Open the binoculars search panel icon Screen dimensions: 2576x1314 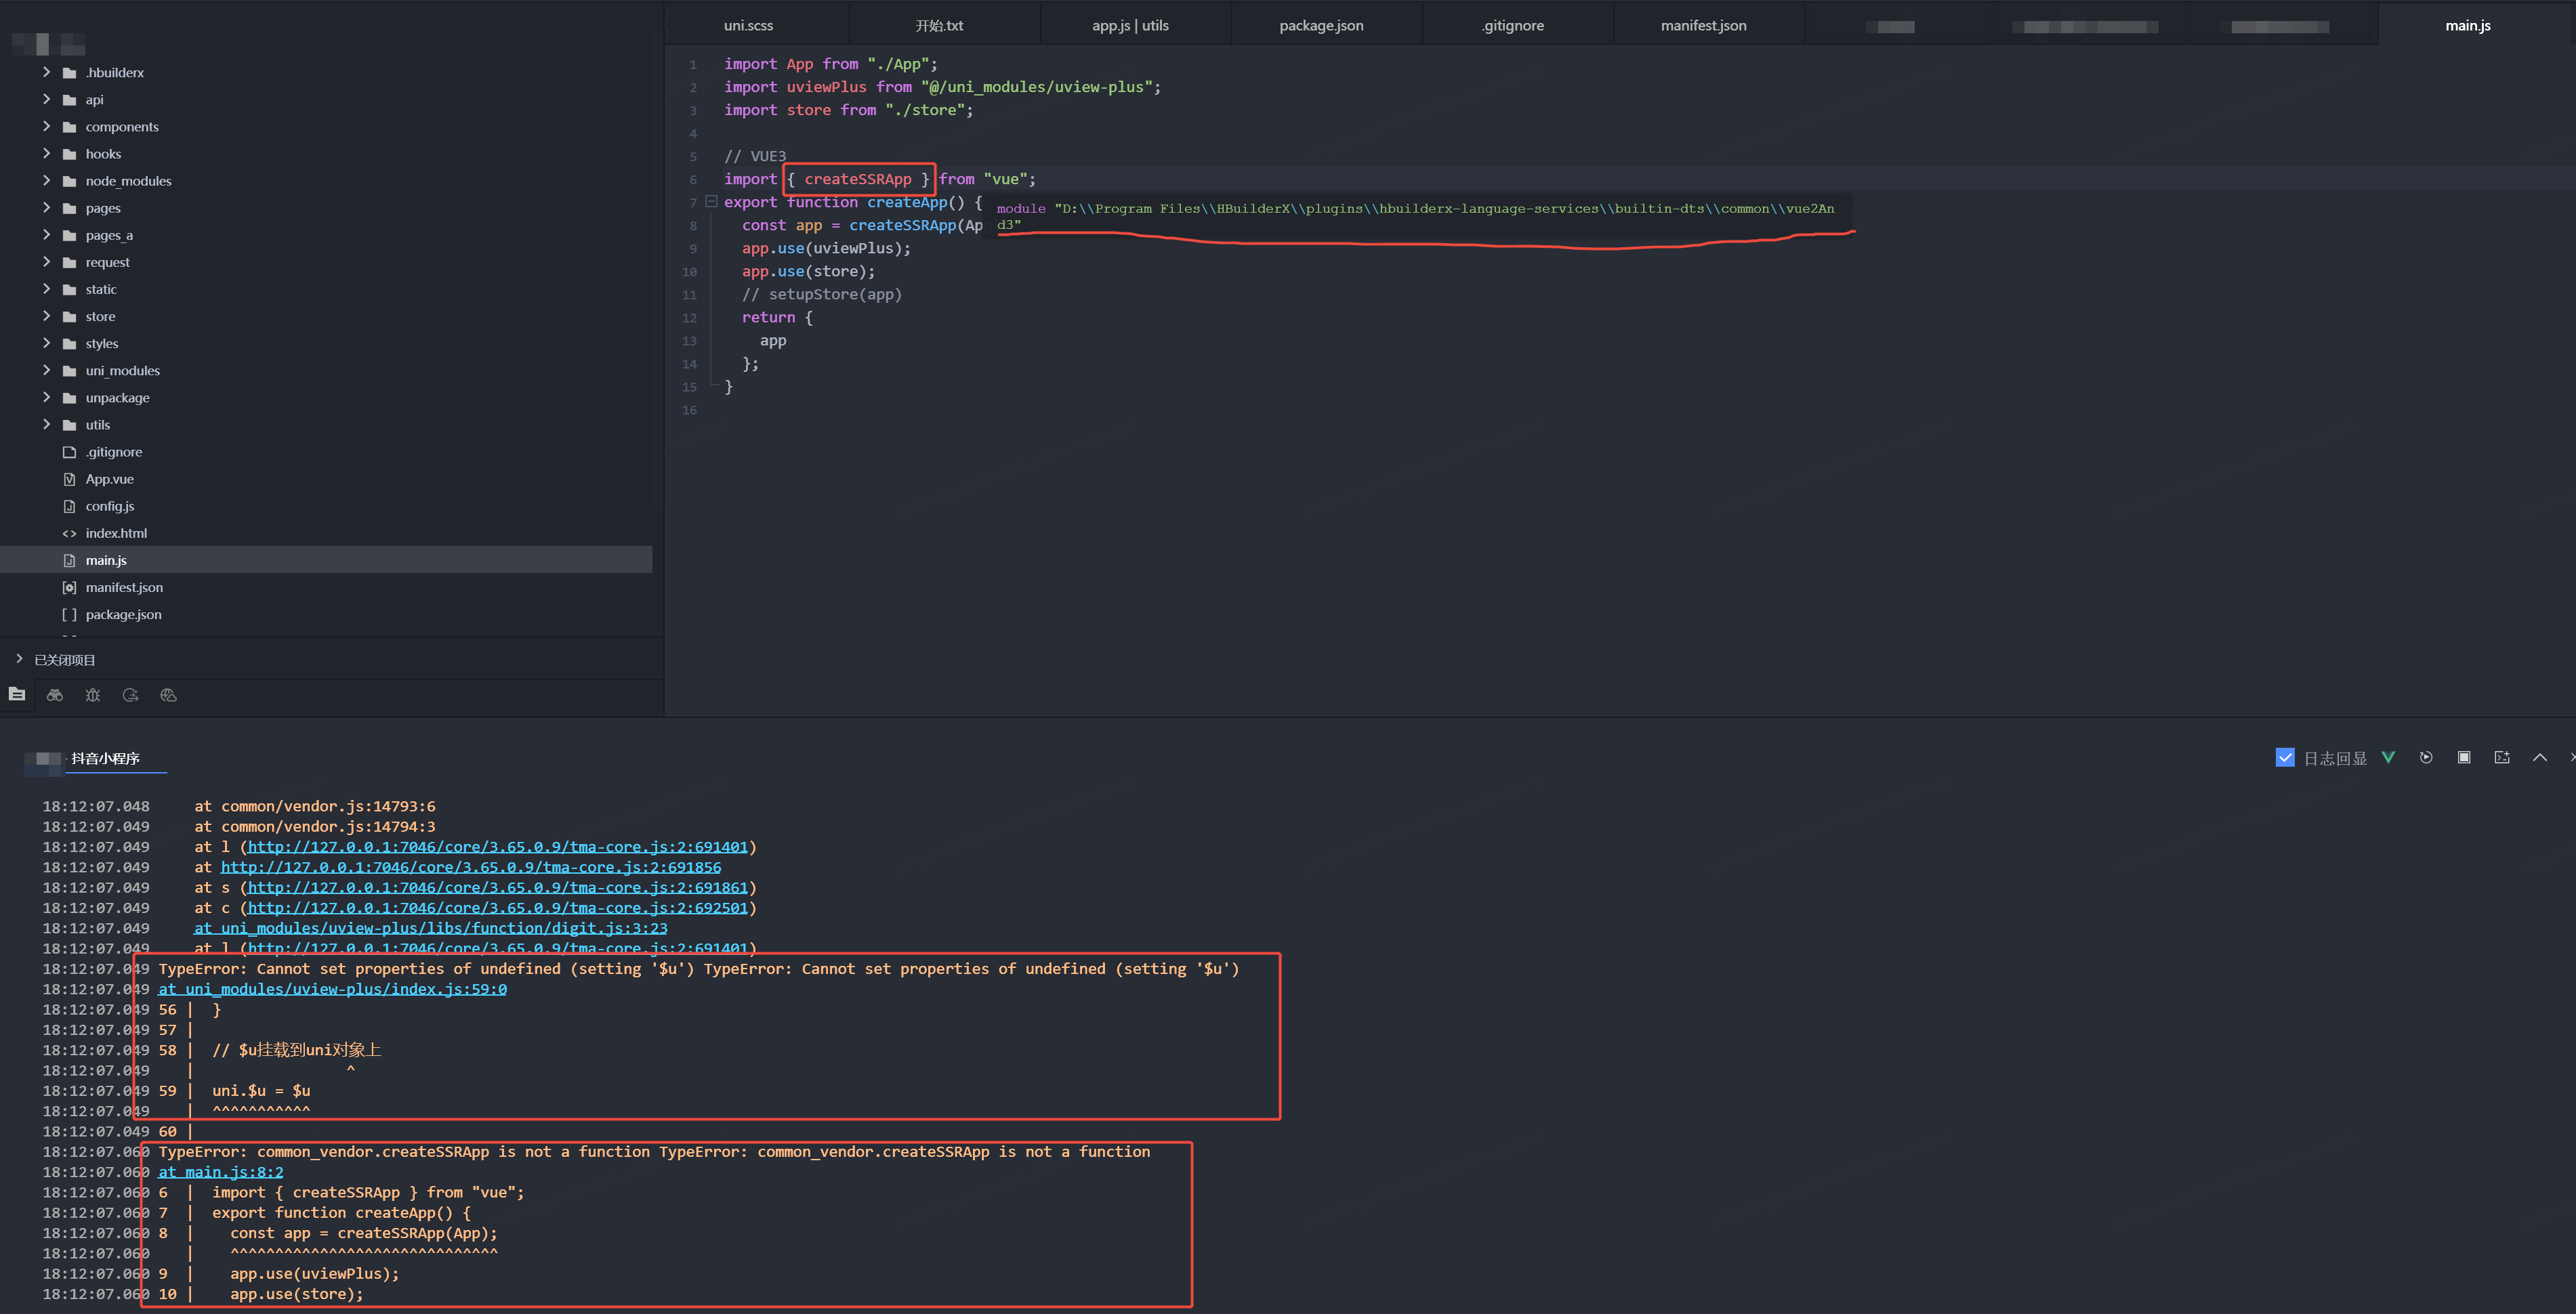point(55,695)
